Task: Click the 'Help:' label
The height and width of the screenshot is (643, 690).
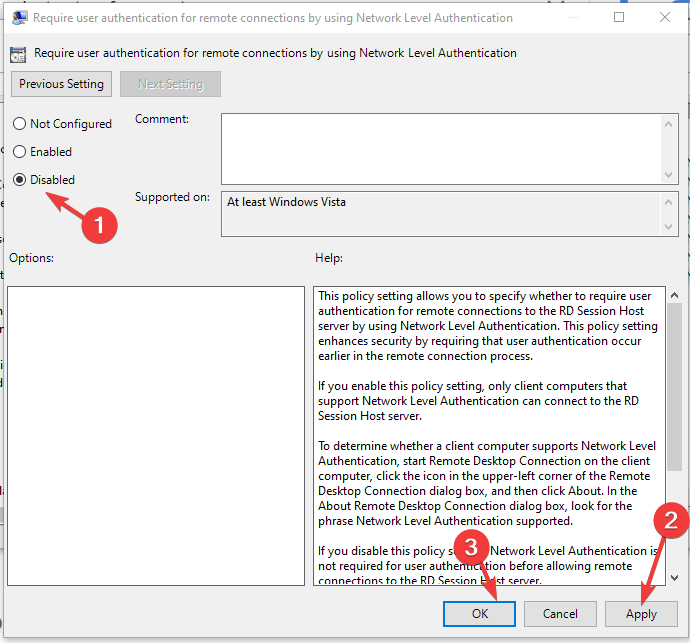Action: [x=329, y=258]
